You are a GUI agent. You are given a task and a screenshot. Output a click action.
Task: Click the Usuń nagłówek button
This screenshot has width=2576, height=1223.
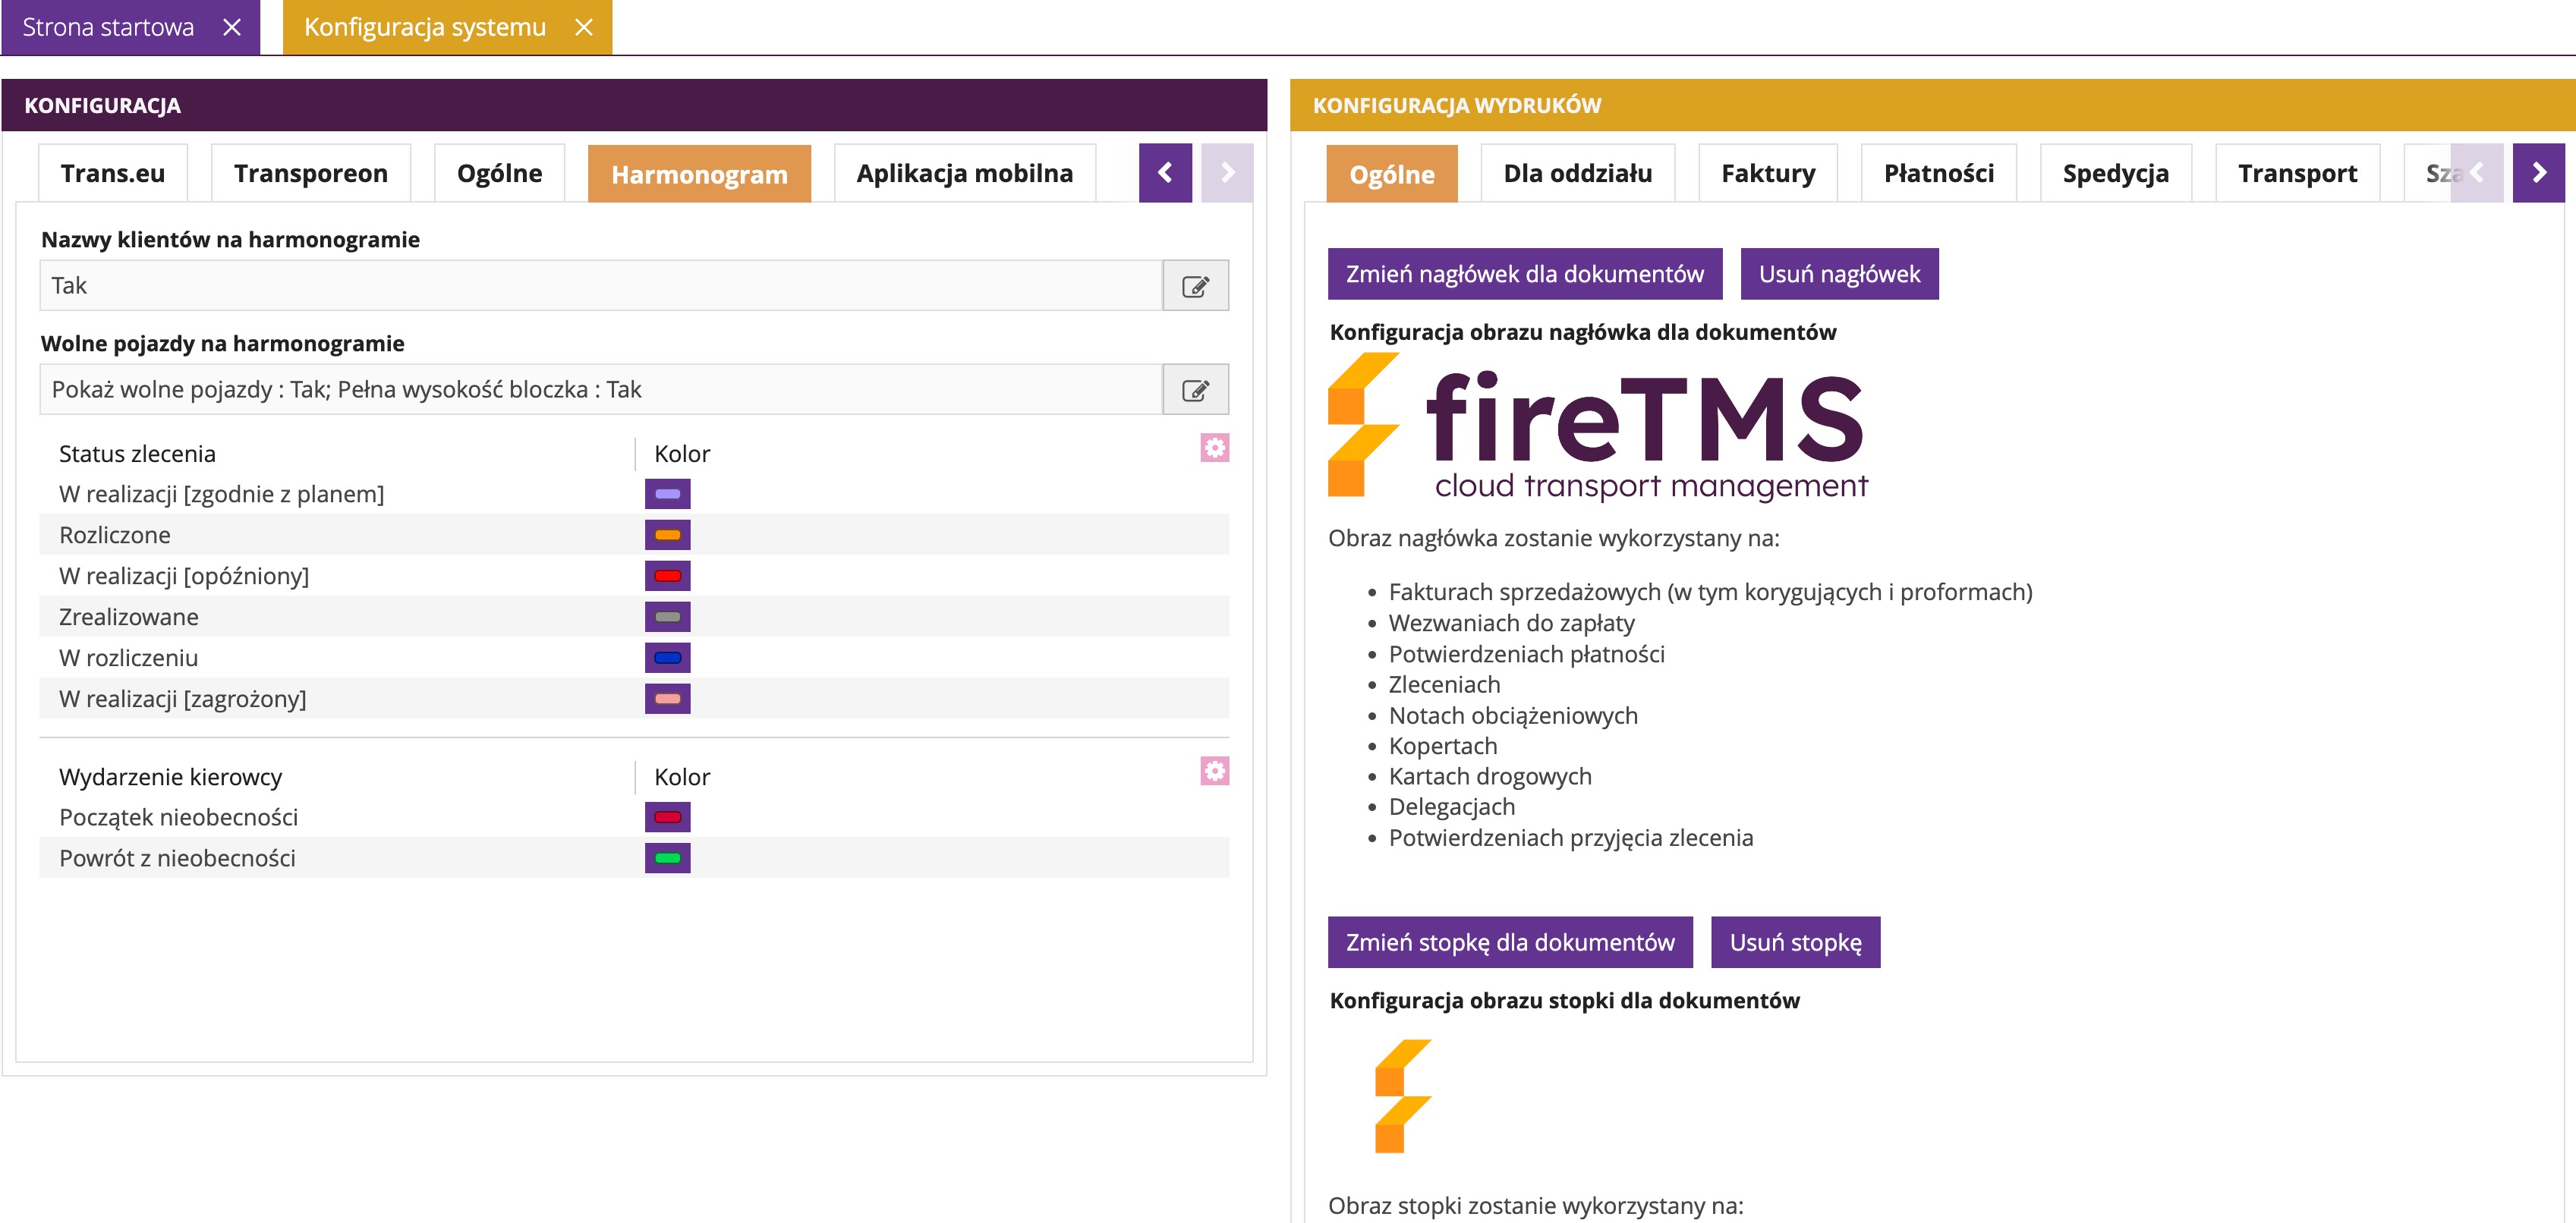click(1838, 274)
